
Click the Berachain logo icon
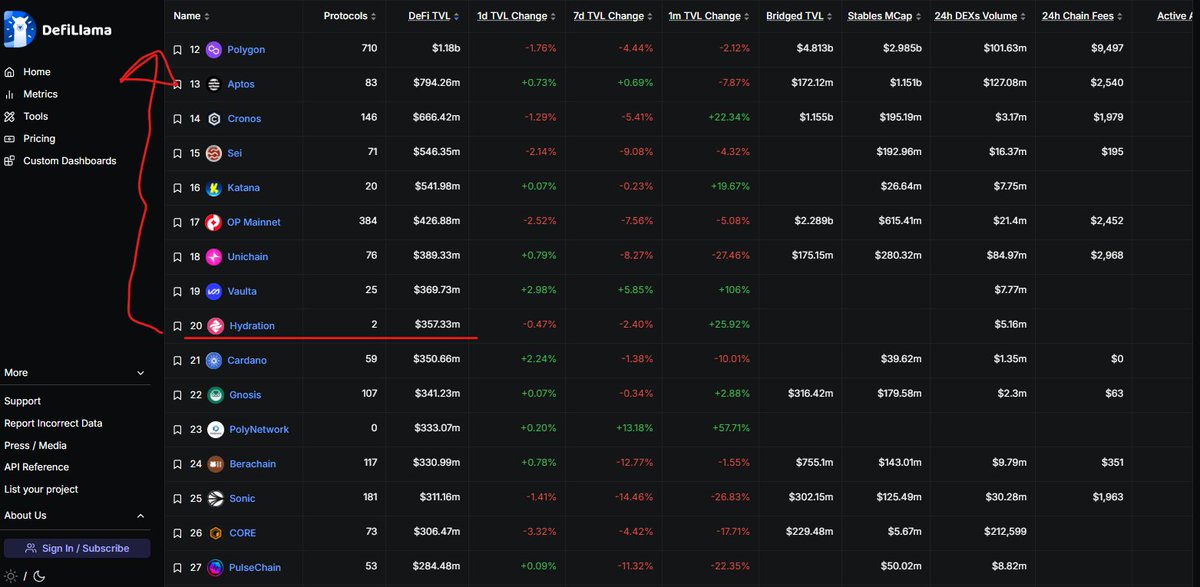[x=214, y=464]
